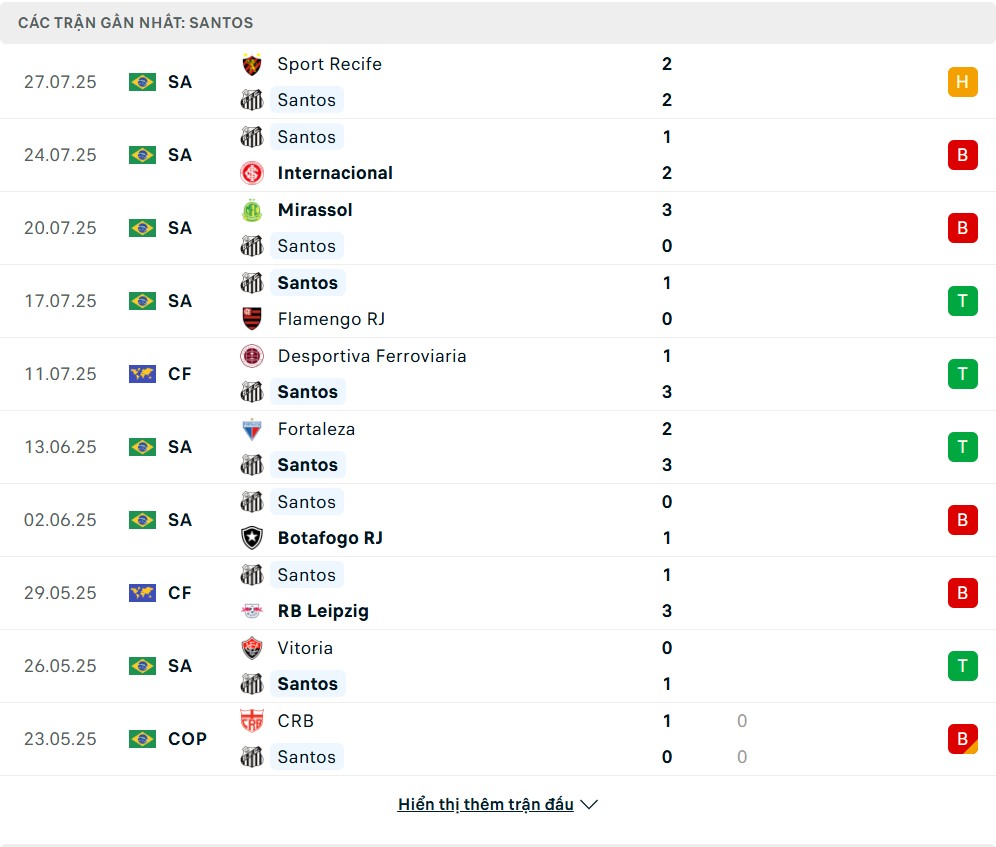Click the Brazil flag on 24.07.25 row
Screen dimensions: 996x847
click(x=142, y=155)
